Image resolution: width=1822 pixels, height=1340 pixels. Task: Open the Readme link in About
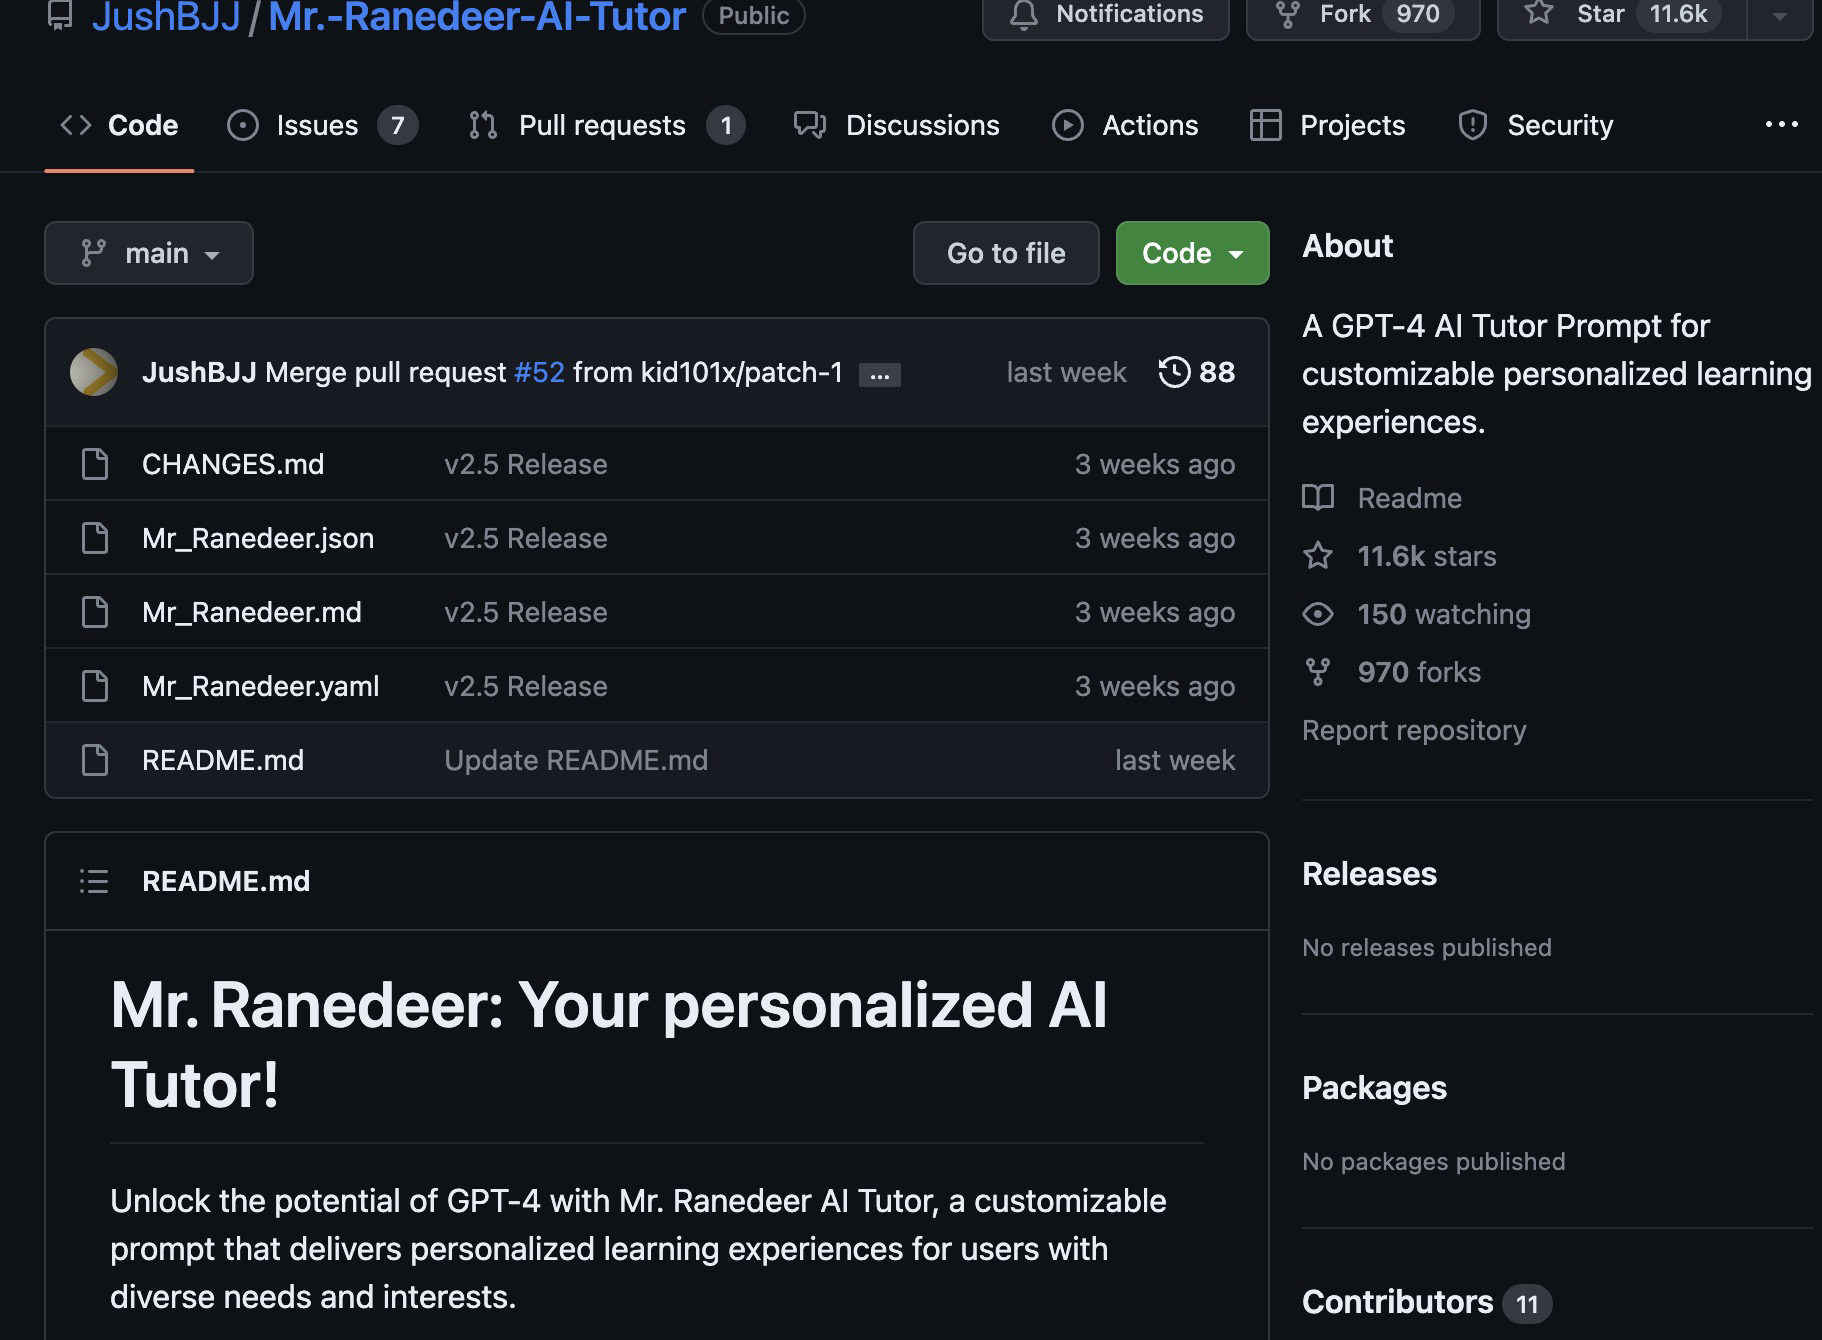[x=1409, y=498]
